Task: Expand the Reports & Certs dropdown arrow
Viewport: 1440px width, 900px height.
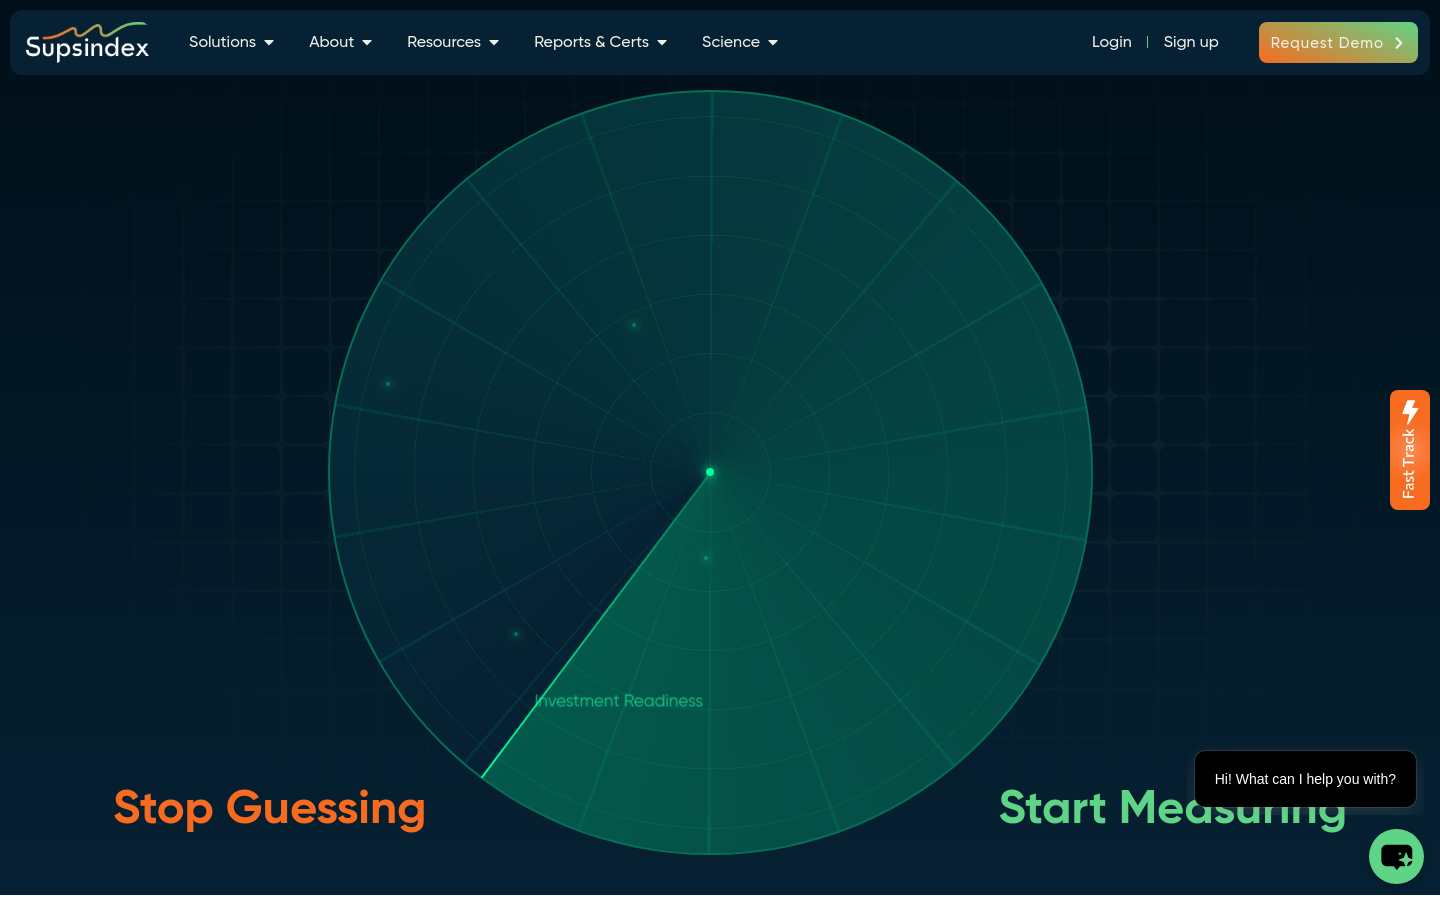Action: point(662,43)
